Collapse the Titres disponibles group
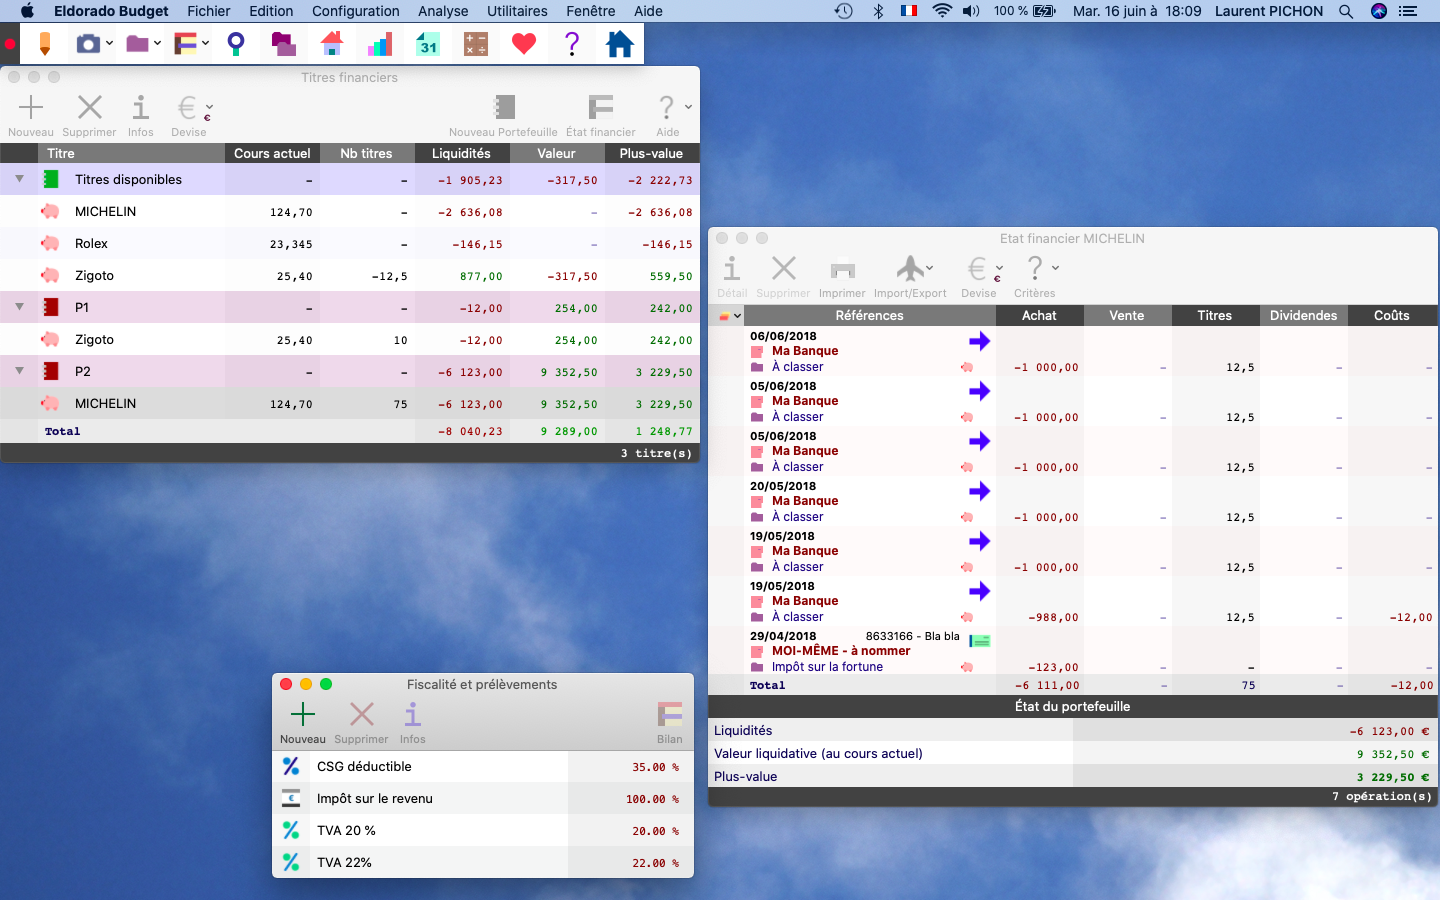 click(19, 179)
